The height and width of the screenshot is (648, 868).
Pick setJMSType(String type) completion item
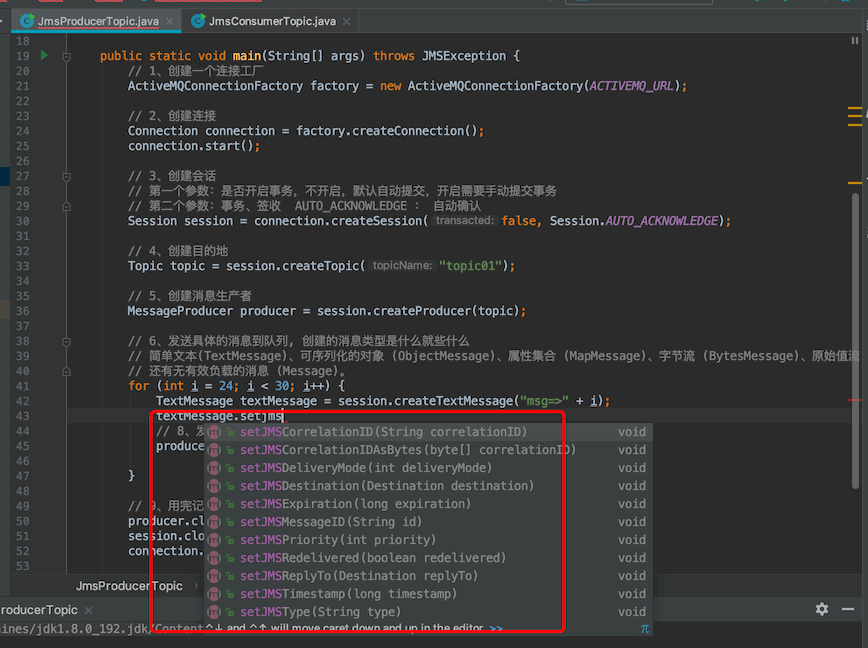tap(429, 612)
